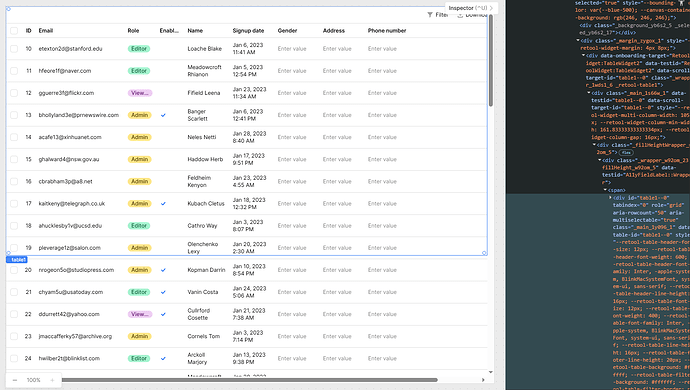
Task: Zoom out with the minus icon
Action: [x=15, y=380]
